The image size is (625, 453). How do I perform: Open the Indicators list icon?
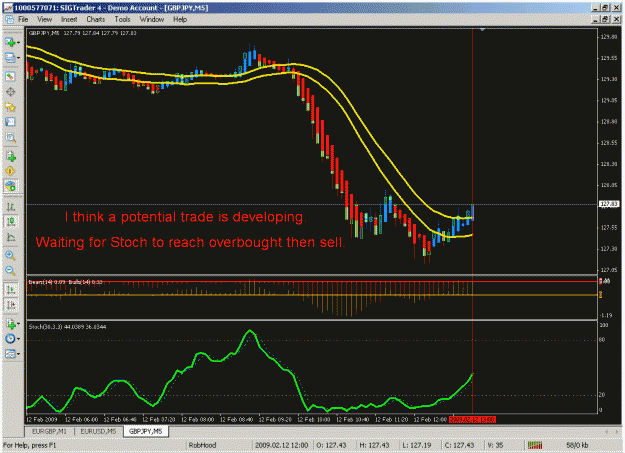[10, 324]
